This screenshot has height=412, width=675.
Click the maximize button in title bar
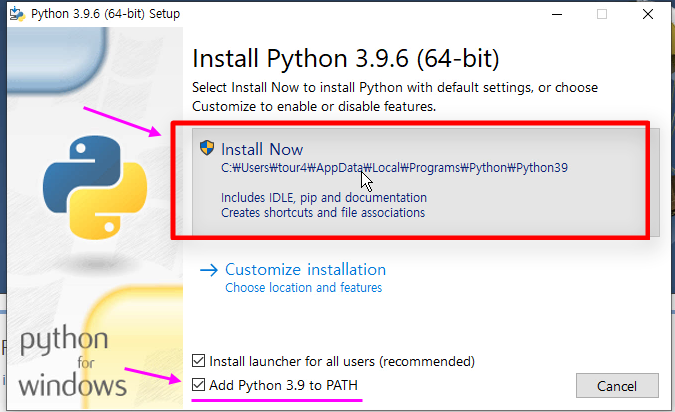coord(602,14)
